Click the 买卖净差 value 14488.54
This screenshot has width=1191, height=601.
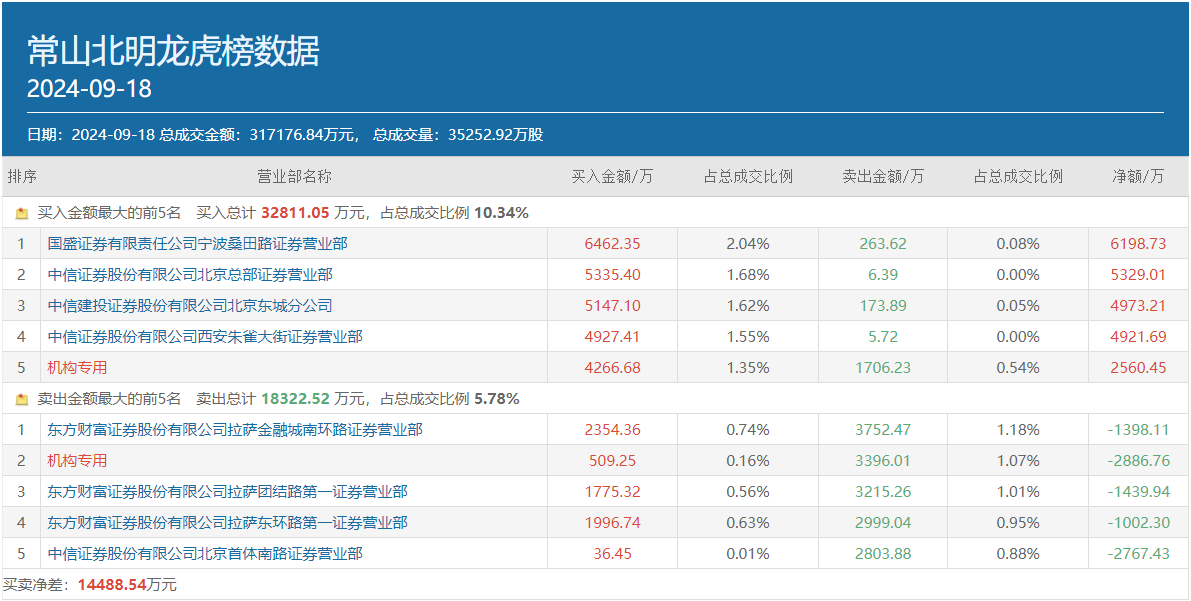[112, 585]
